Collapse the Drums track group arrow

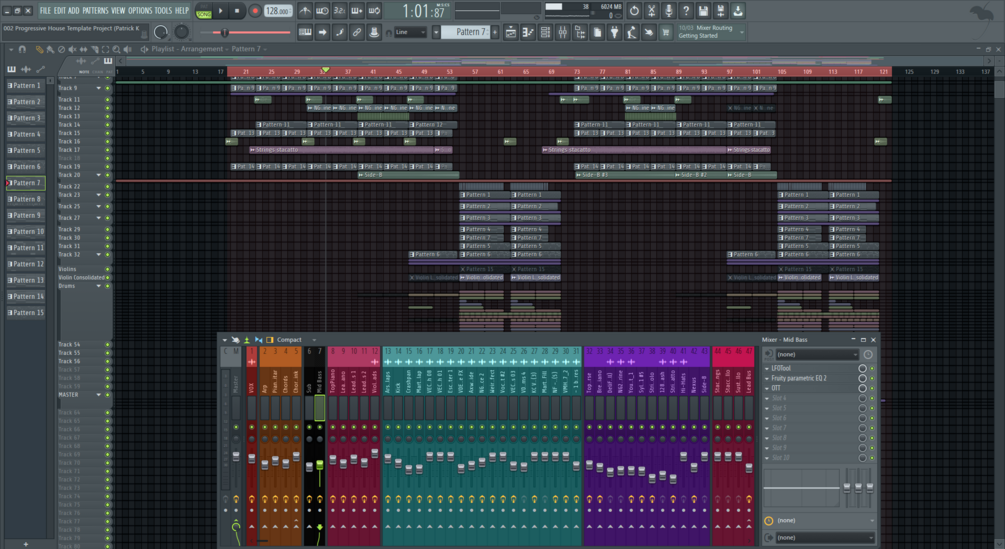(99, 286)
